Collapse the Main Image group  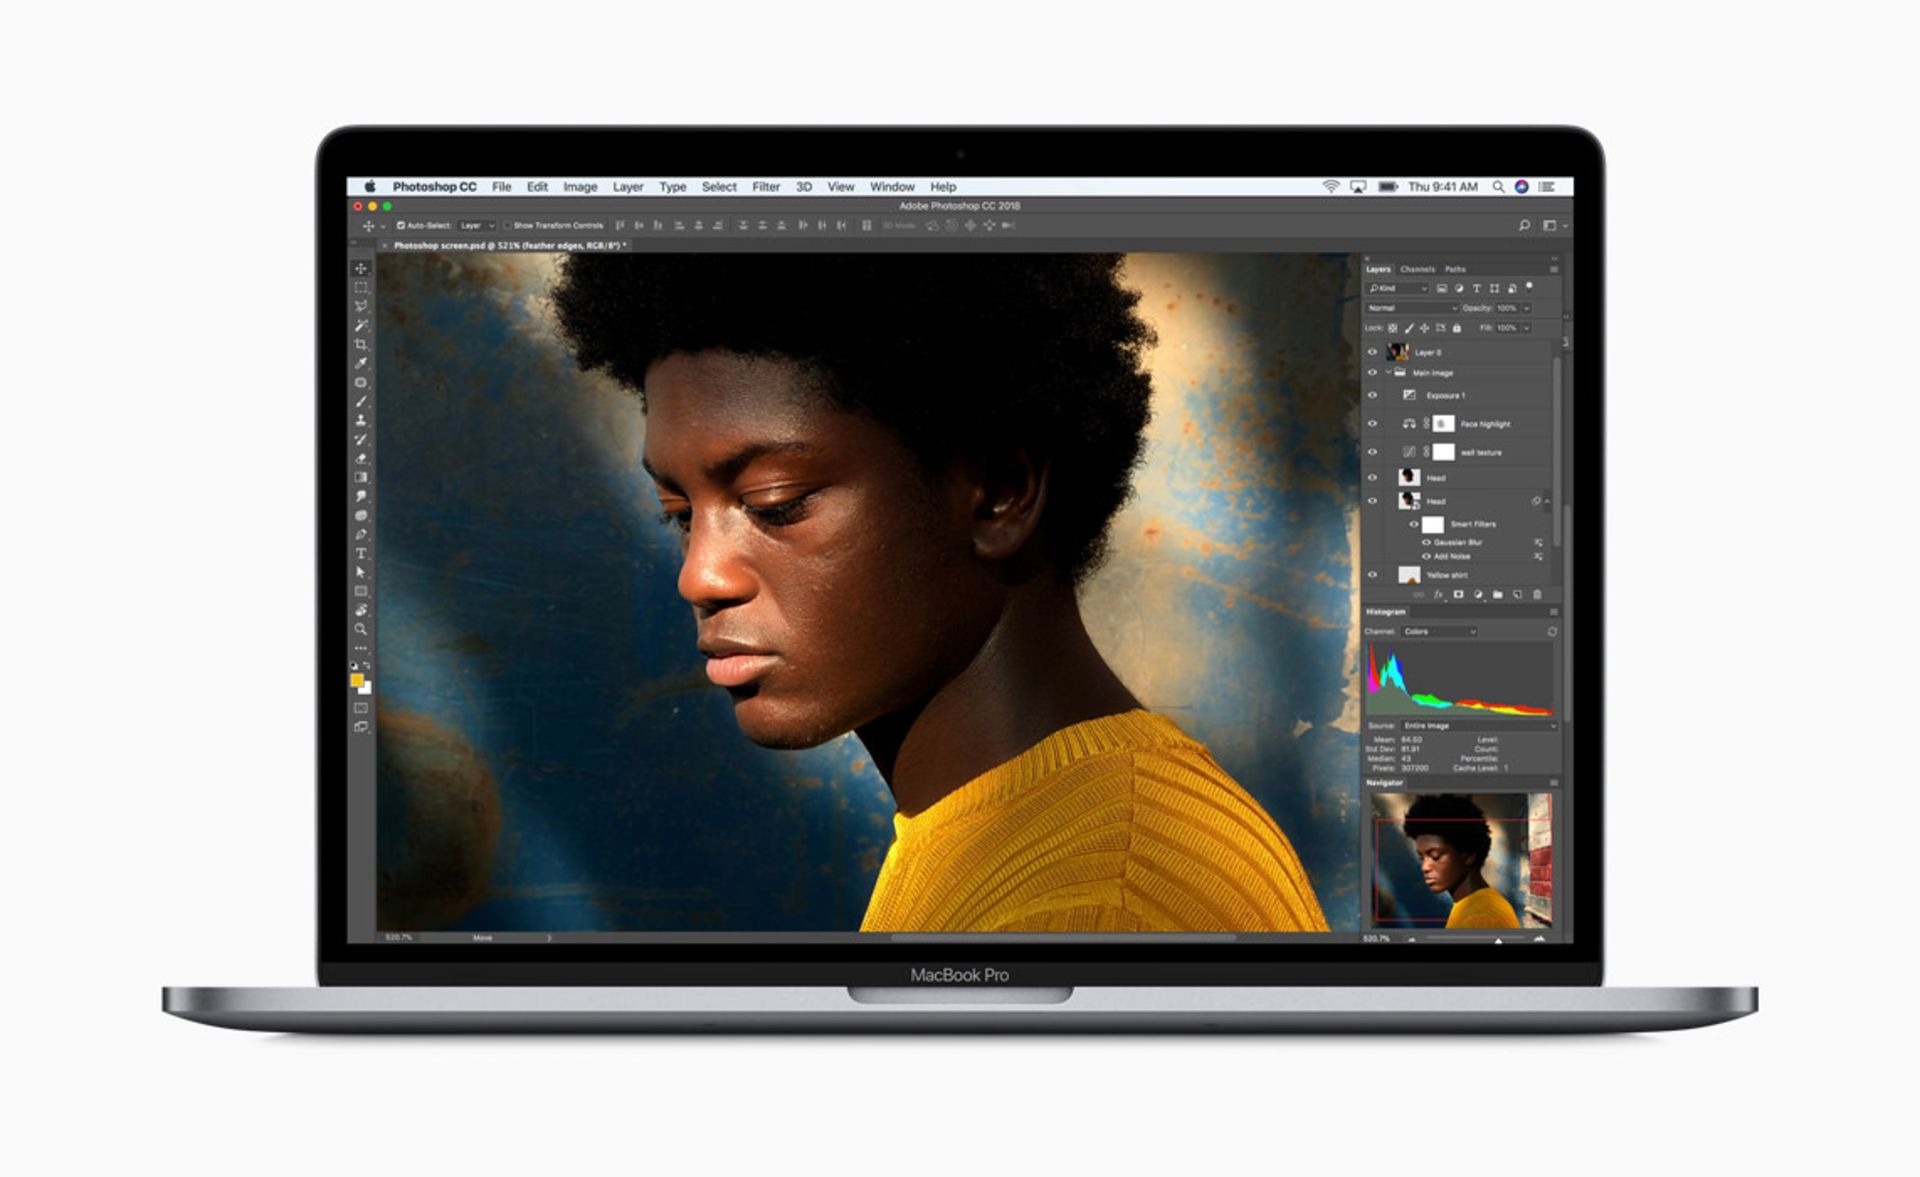click(x=1389, y=372)
